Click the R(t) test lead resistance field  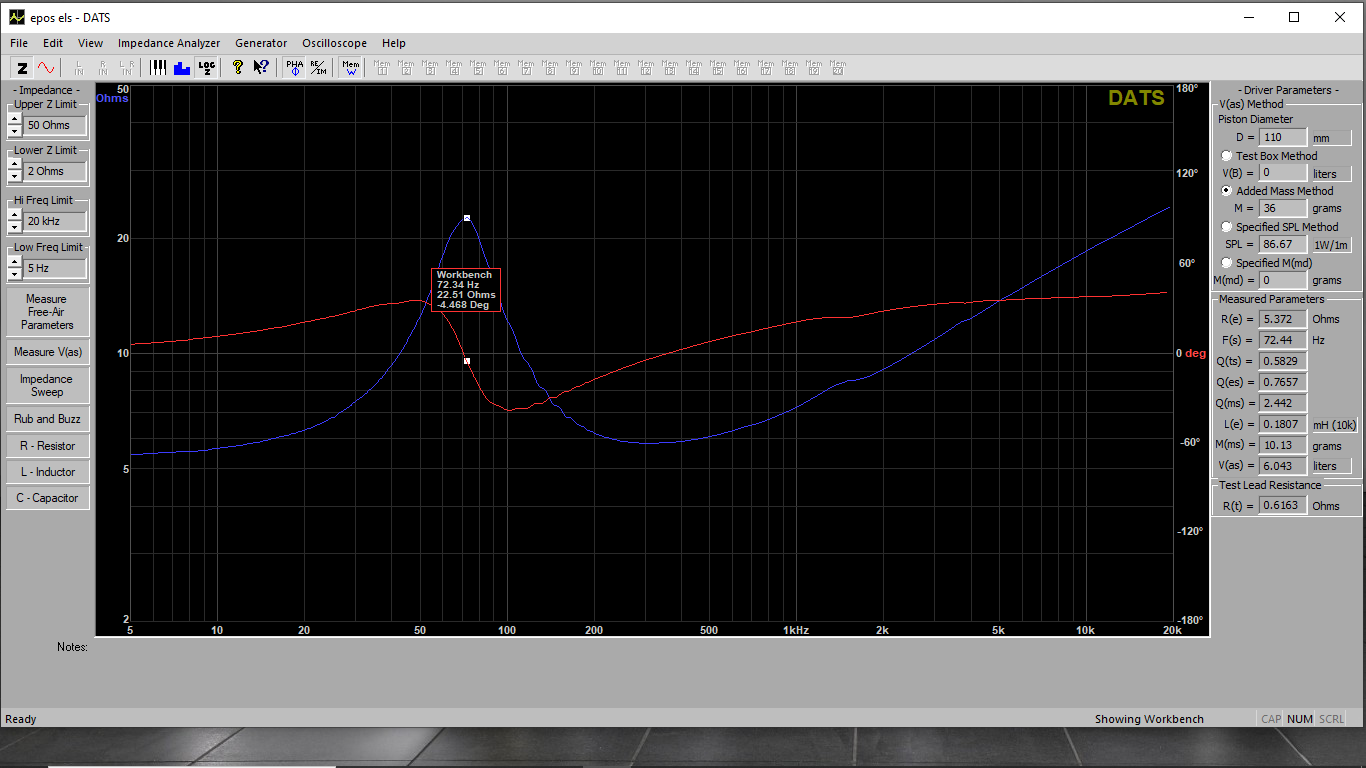pyautogui.click(x=1282, y=505)
